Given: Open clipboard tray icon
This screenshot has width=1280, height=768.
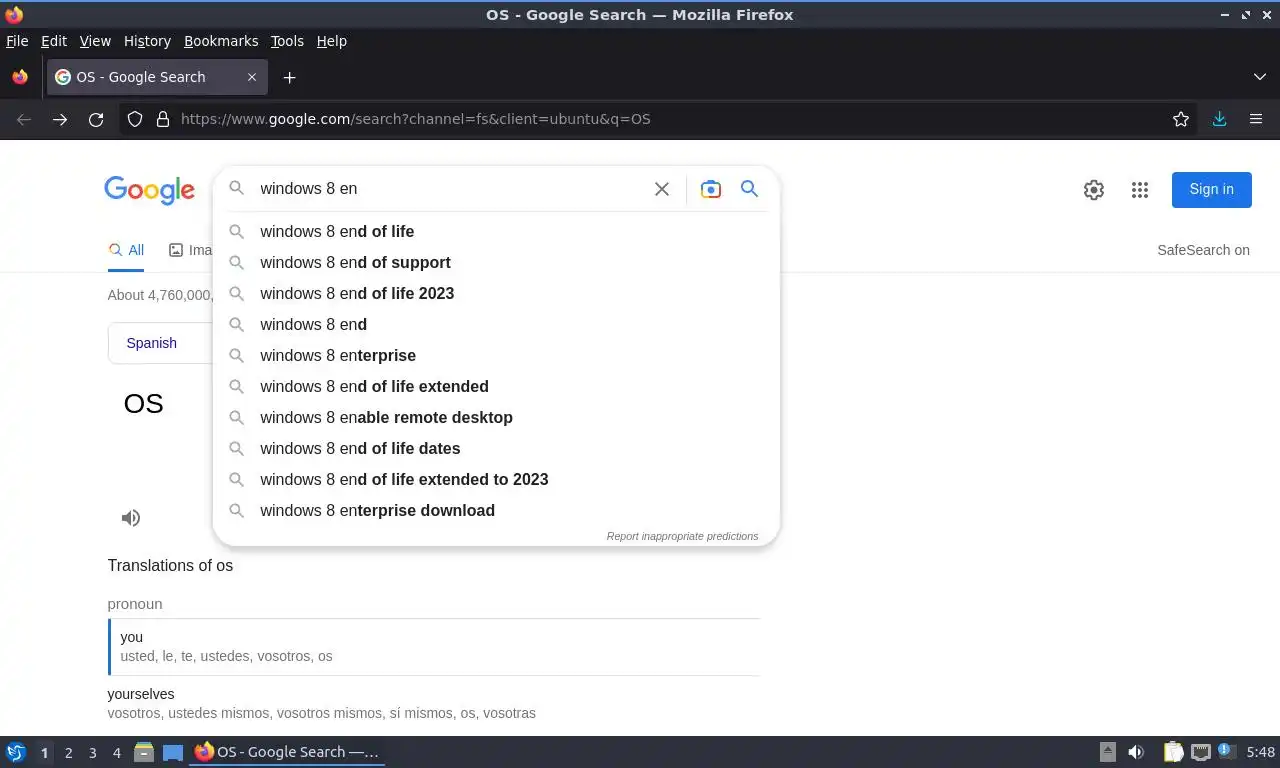Looking at the screenshot, I should coord(1173,752).
